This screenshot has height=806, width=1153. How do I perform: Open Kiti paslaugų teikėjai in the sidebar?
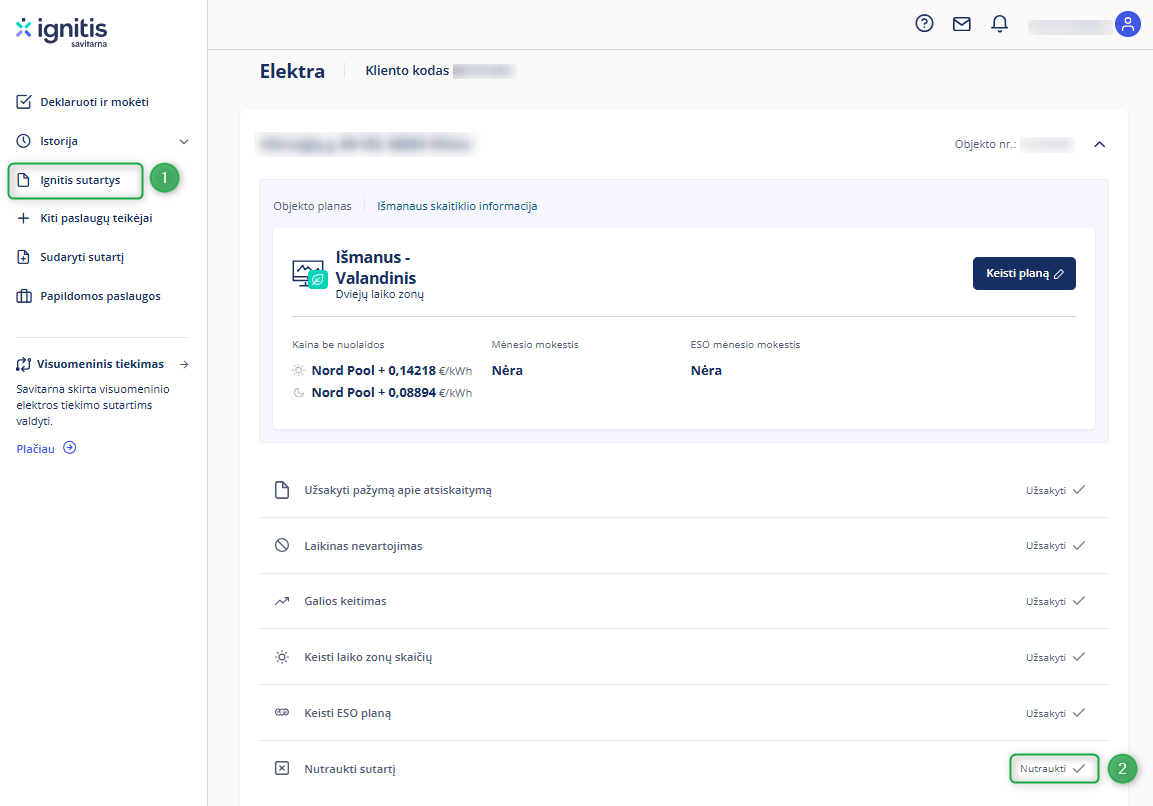point(96,218)
